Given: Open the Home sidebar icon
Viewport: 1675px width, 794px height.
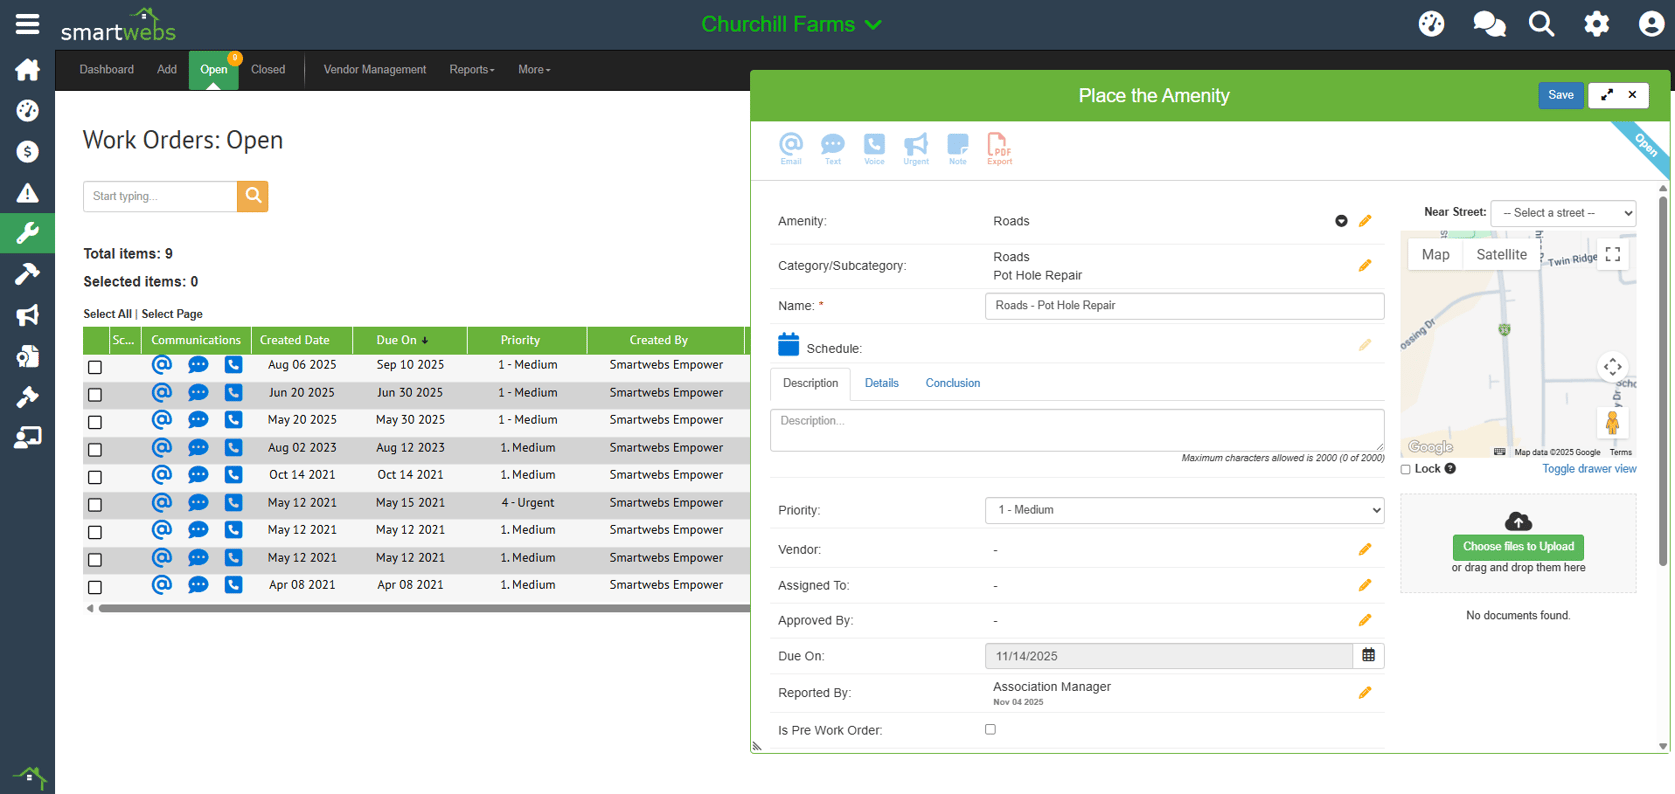Looking at the screenshot, I should coord(28,70).
